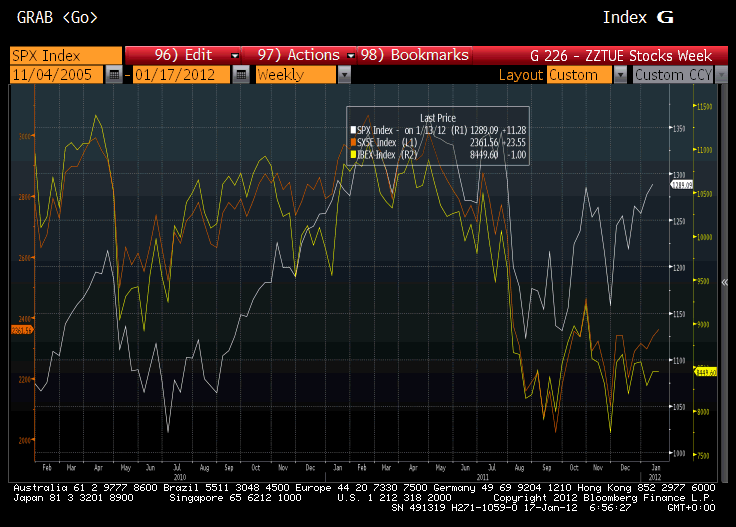The height and width of the screenshot is (527, 736).
Task: Click the Index G logo icon
Action: point(665,17)
